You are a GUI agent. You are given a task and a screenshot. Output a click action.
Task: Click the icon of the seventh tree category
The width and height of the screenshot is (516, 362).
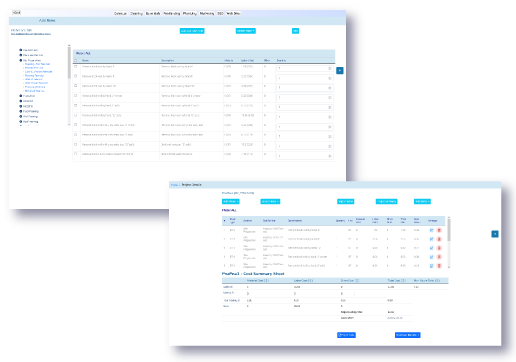coord(21,111)
